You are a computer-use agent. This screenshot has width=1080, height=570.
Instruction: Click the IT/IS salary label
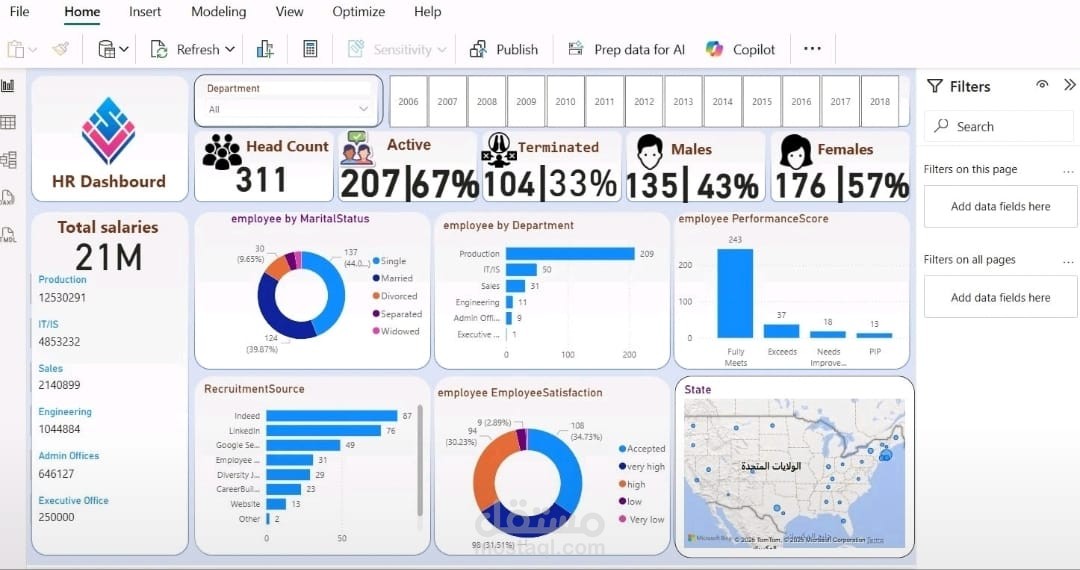(48, 324)
